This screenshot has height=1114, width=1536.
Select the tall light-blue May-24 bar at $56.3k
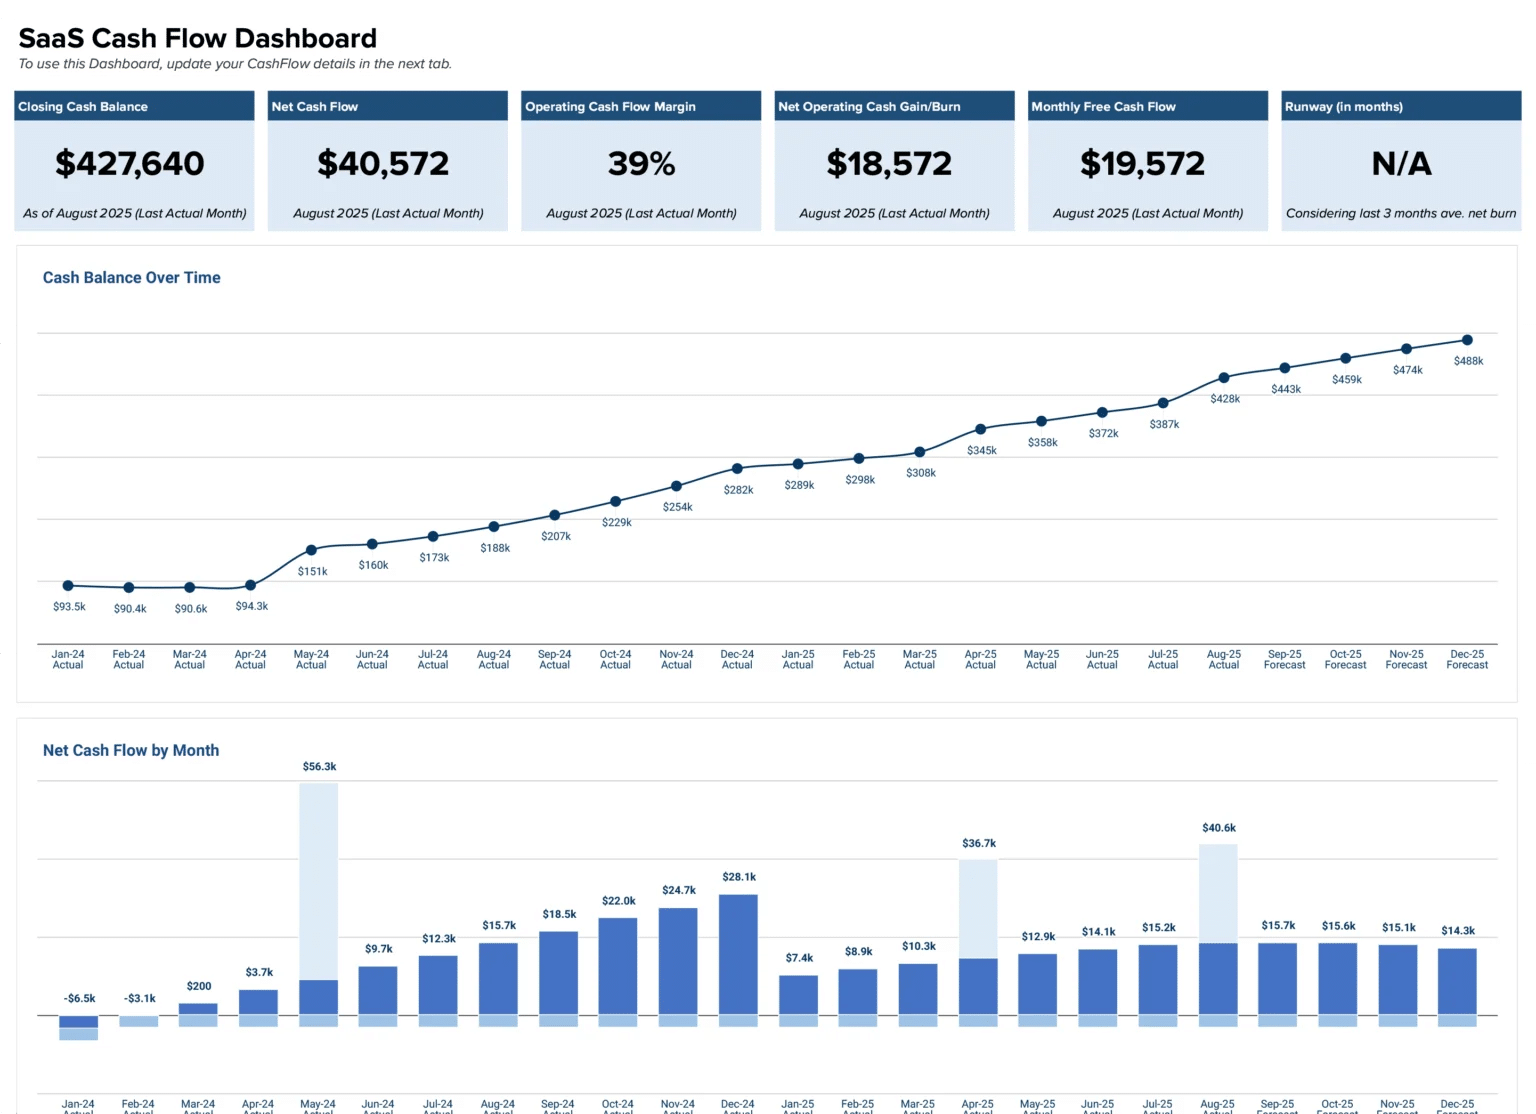click(x=318, y=880)
